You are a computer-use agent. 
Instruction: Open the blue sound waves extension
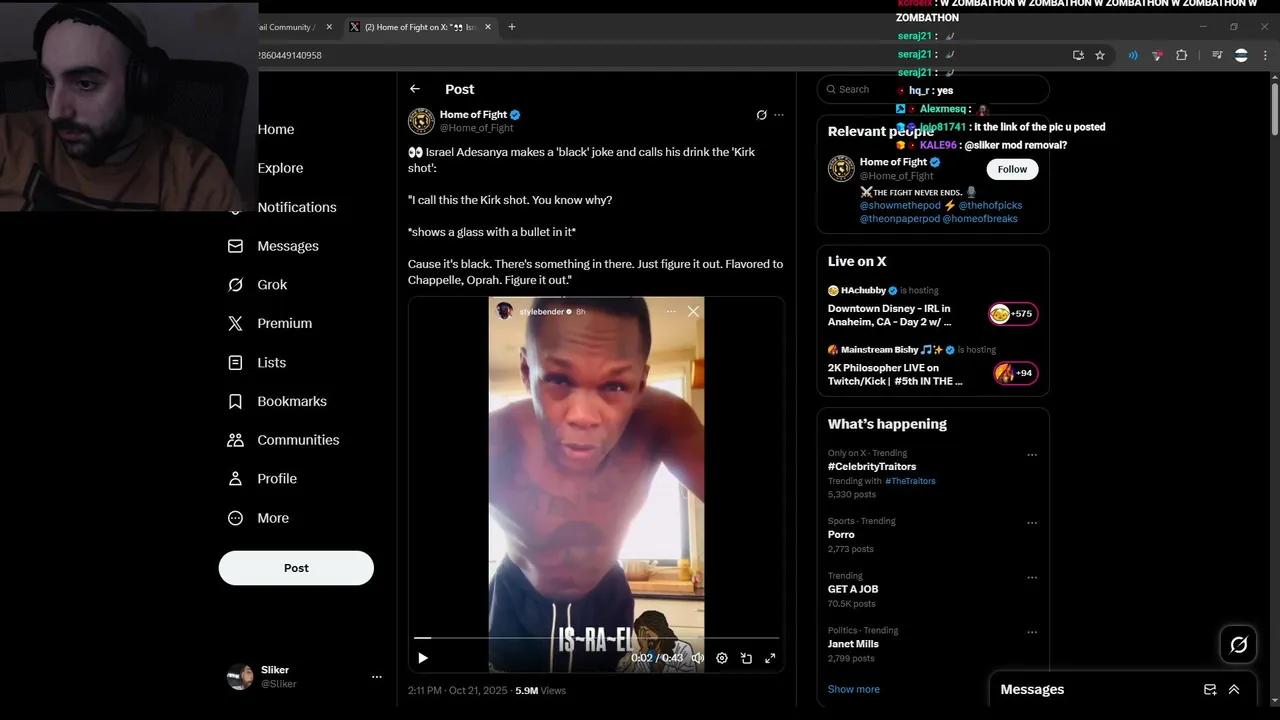[1133, 56]
